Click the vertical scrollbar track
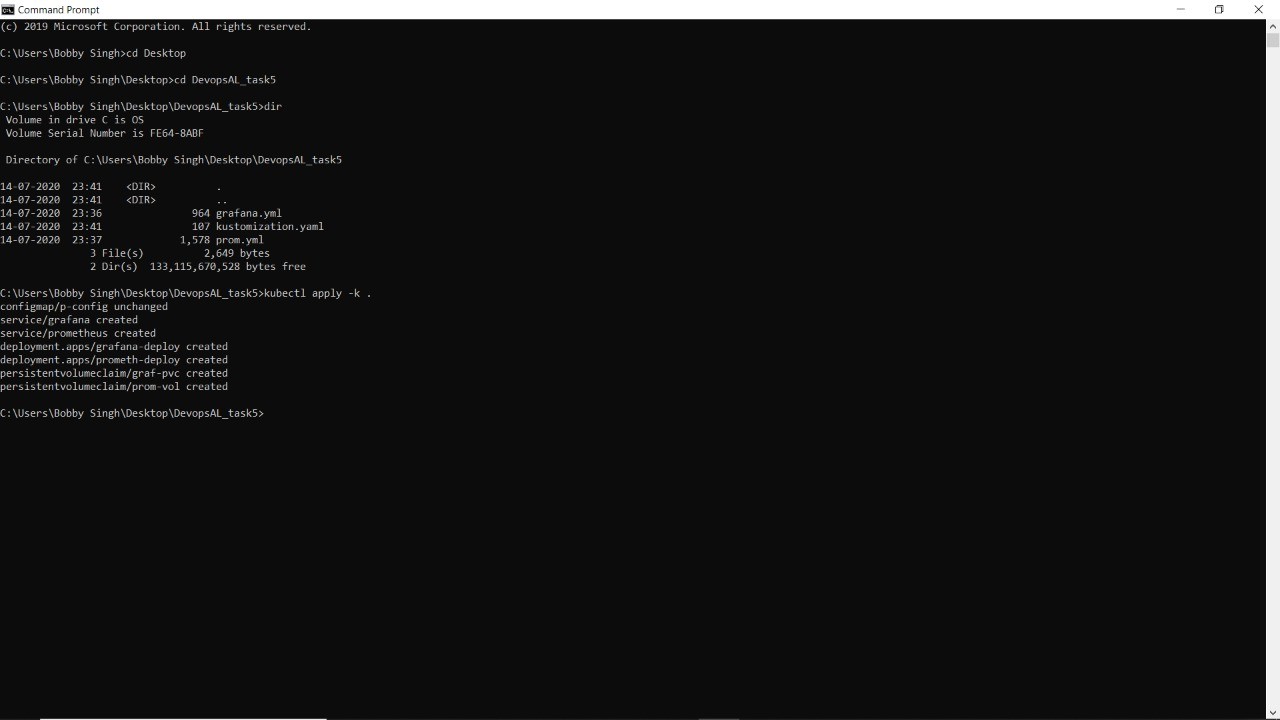Image resolution: width=1280 pixels, height=720 pixels. [1272, 400]
